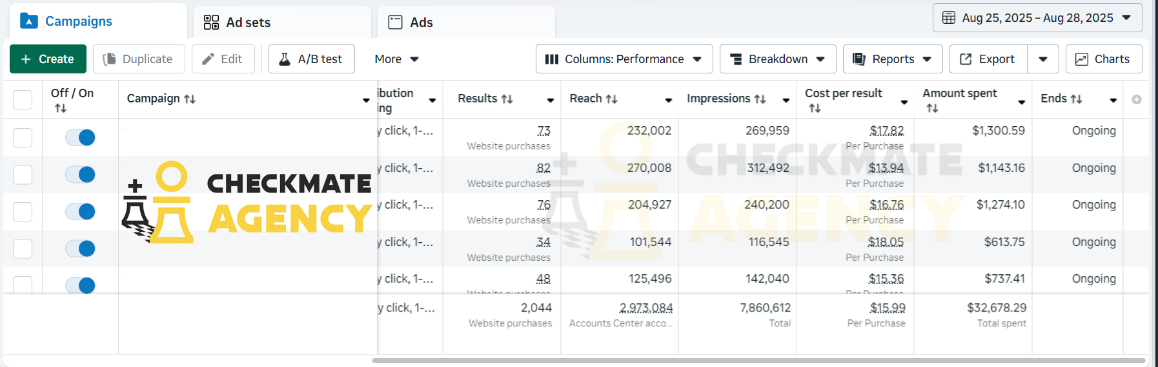This screenshot has width=1158, height=367.
Task: Switch to the Ad sets tab
Action: (x=282, y=22)
